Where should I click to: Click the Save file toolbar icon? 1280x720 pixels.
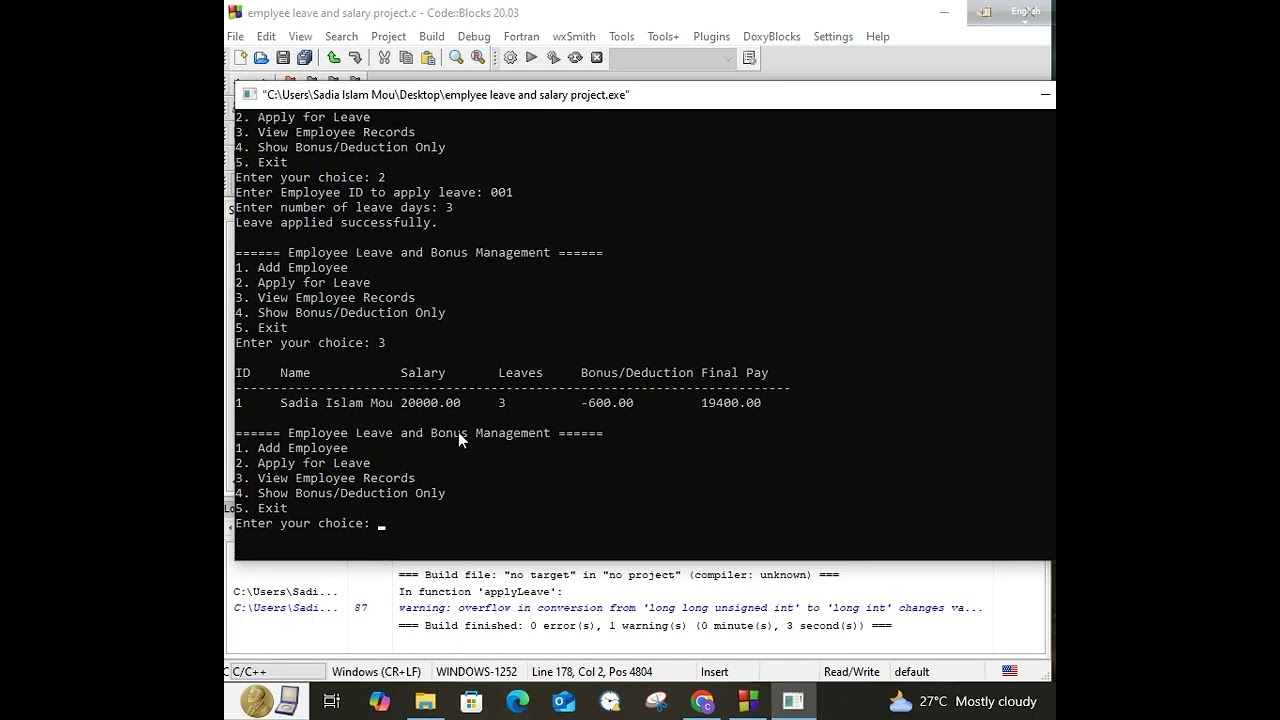pyautogui.click(x=283, y=58)
